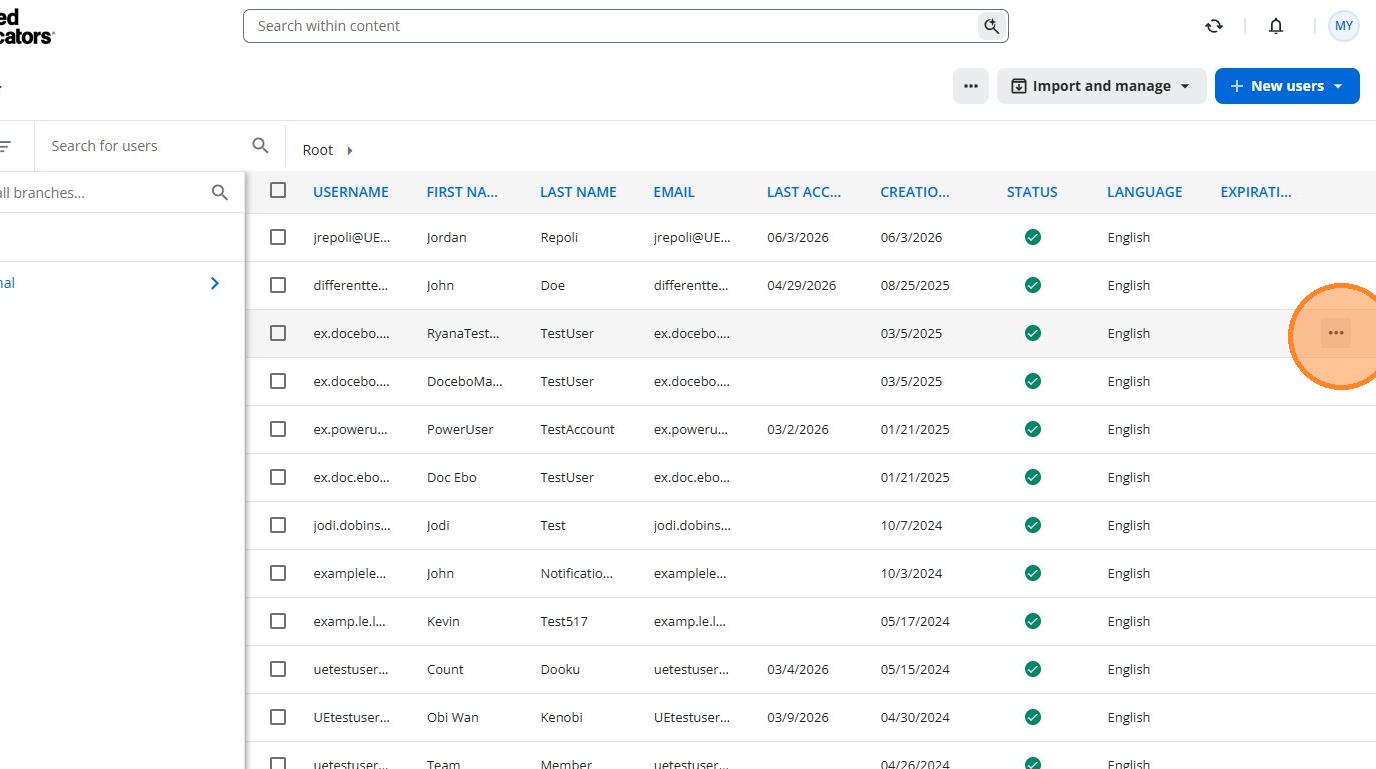Click active status icon for John Doe

[1033, 285]
